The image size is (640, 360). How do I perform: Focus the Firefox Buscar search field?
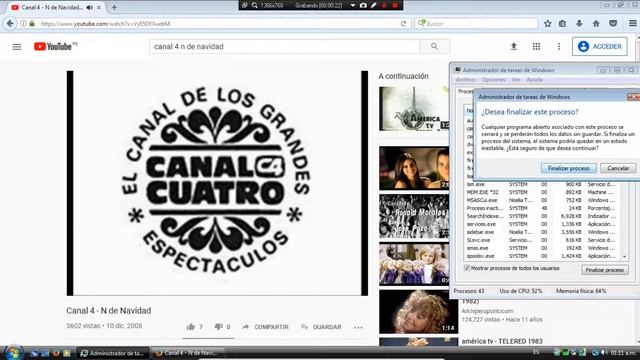476,24
